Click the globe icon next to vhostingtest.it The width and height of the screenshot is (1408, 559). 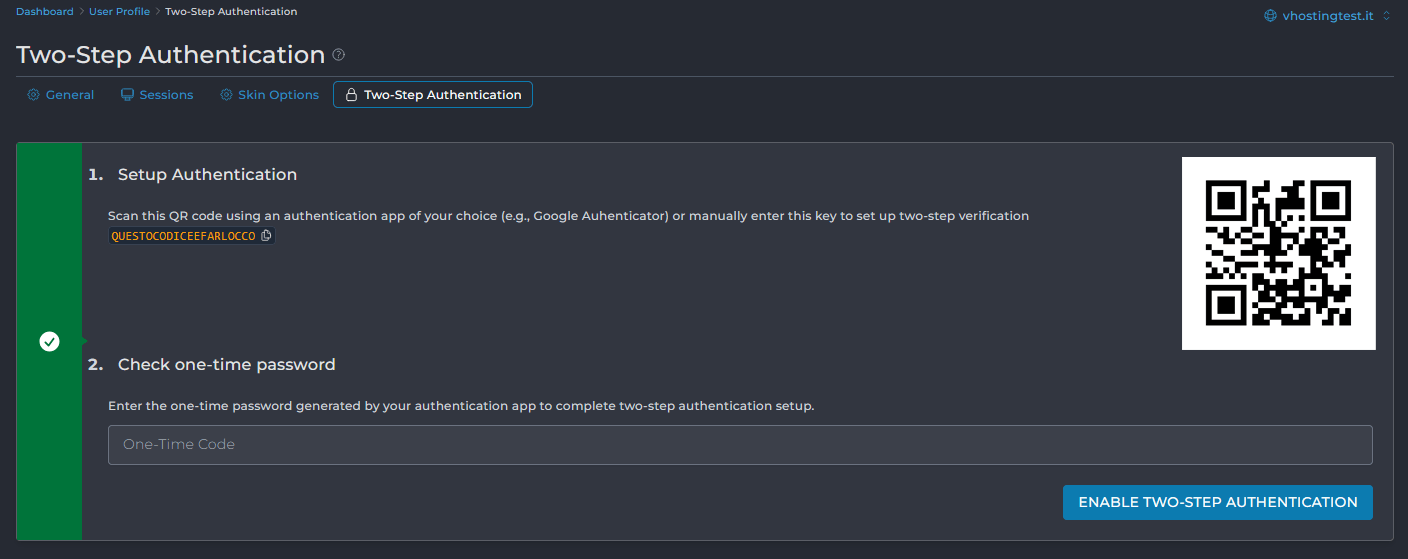pyautogui.click(x=1271, y=16)
